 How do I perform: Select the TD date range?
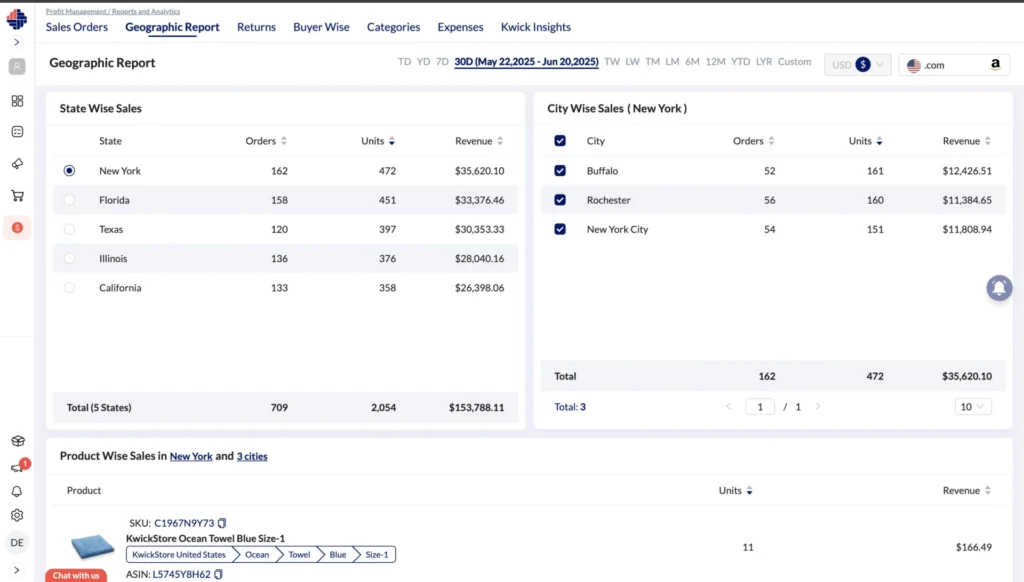point(405,62)
